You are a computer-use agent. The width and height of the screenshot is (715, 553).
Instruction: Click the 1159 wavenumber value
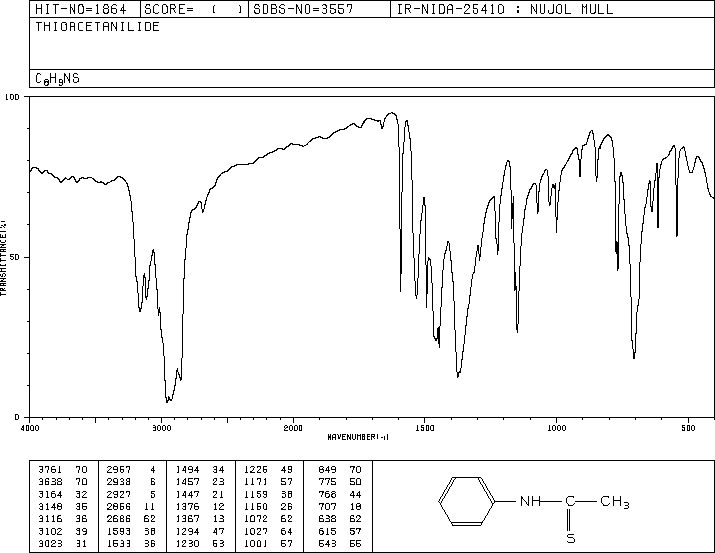pos(256,494)
